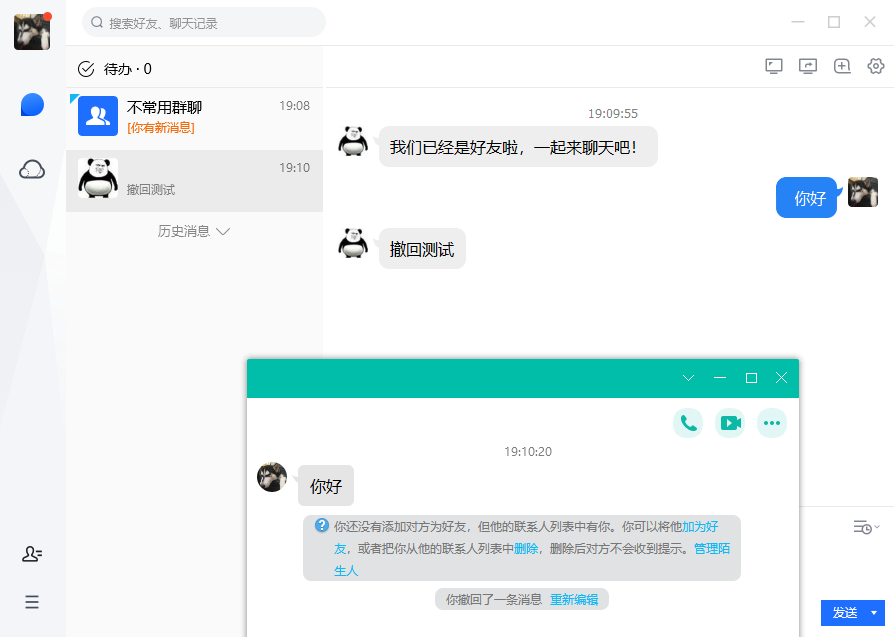The image size is (894, 637).
Task: Open the hamburger main menu in sidebar
Action: pos(31,602)
